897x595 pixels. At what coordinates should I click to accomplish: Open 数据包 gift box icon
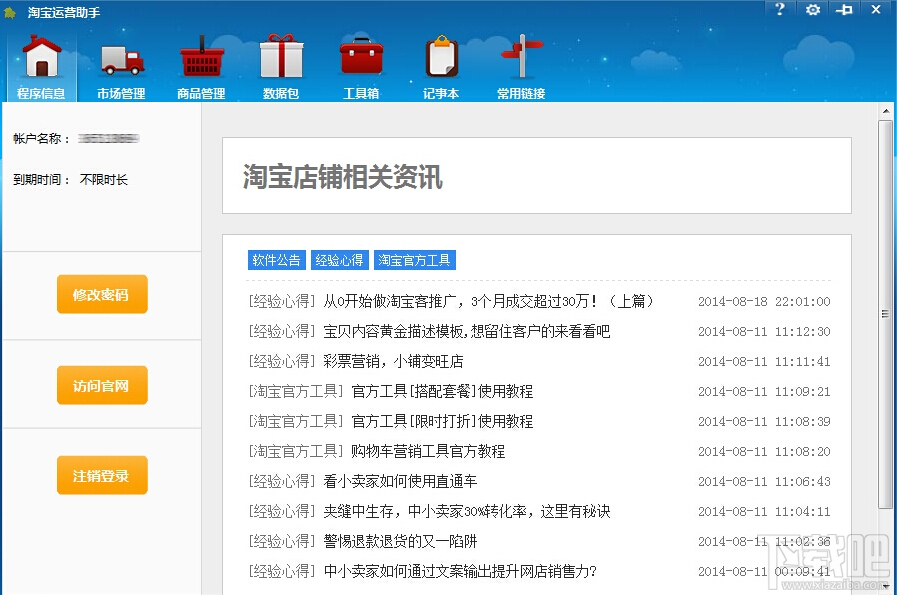[x=281, y=67]
